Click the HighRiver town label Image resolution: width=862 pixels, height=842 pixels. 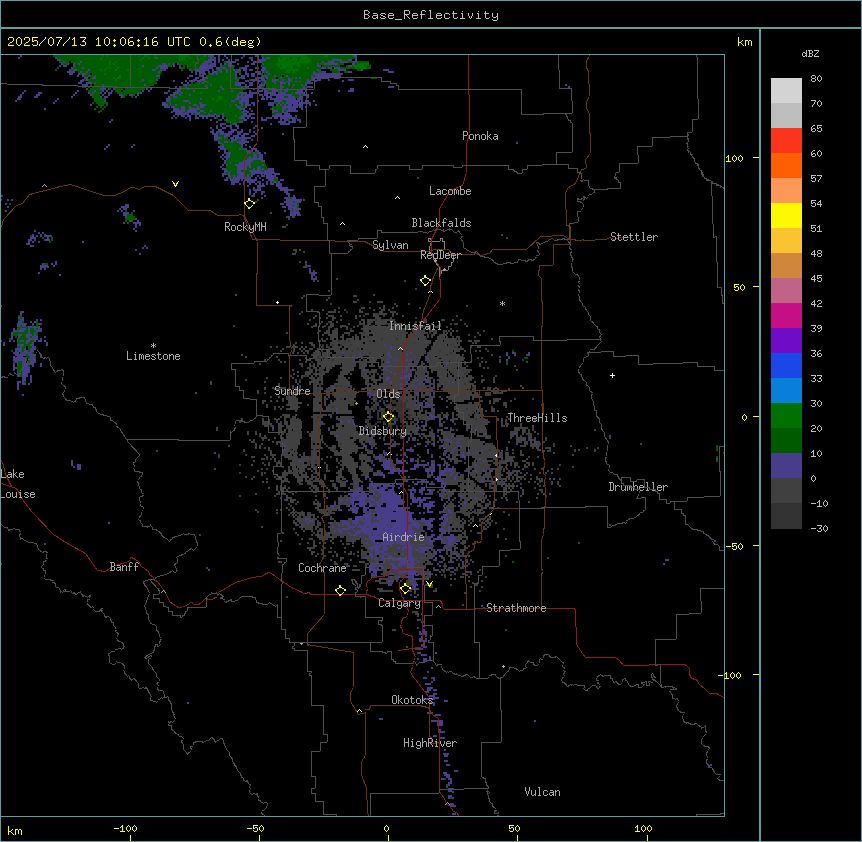click(430, 743)
